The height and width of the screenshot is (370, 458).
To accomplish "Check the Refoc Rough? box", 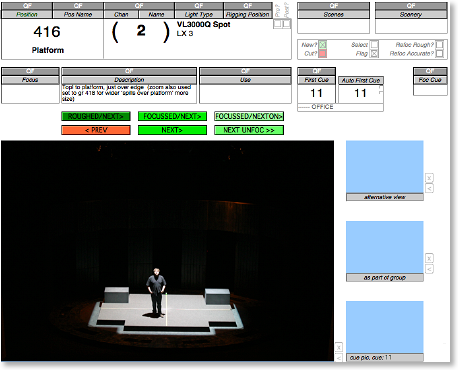I will click(x=440, y=45).
